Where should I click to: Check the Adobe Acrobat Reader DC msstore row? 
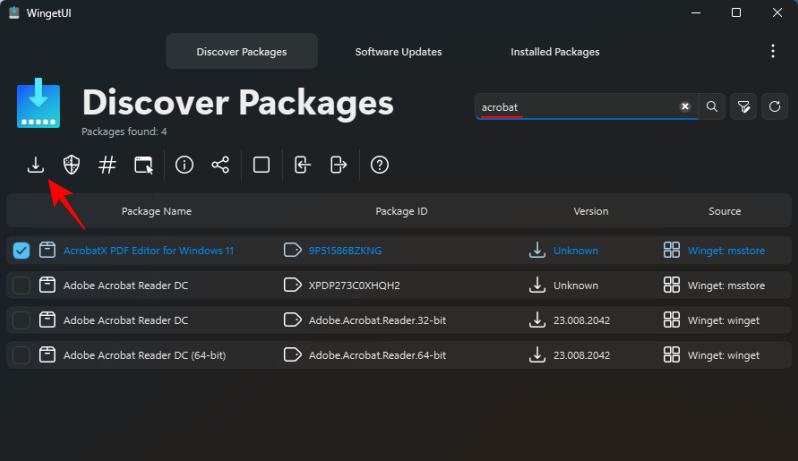point(21,285)
